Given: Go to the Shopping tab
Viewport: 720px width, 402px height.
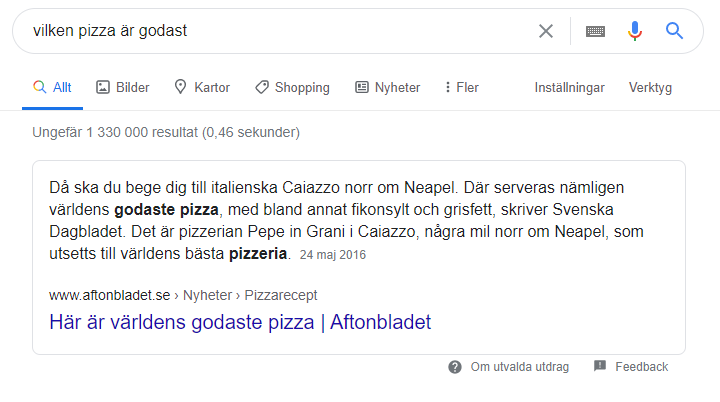Looking at the screenshot, I should 302,87.
